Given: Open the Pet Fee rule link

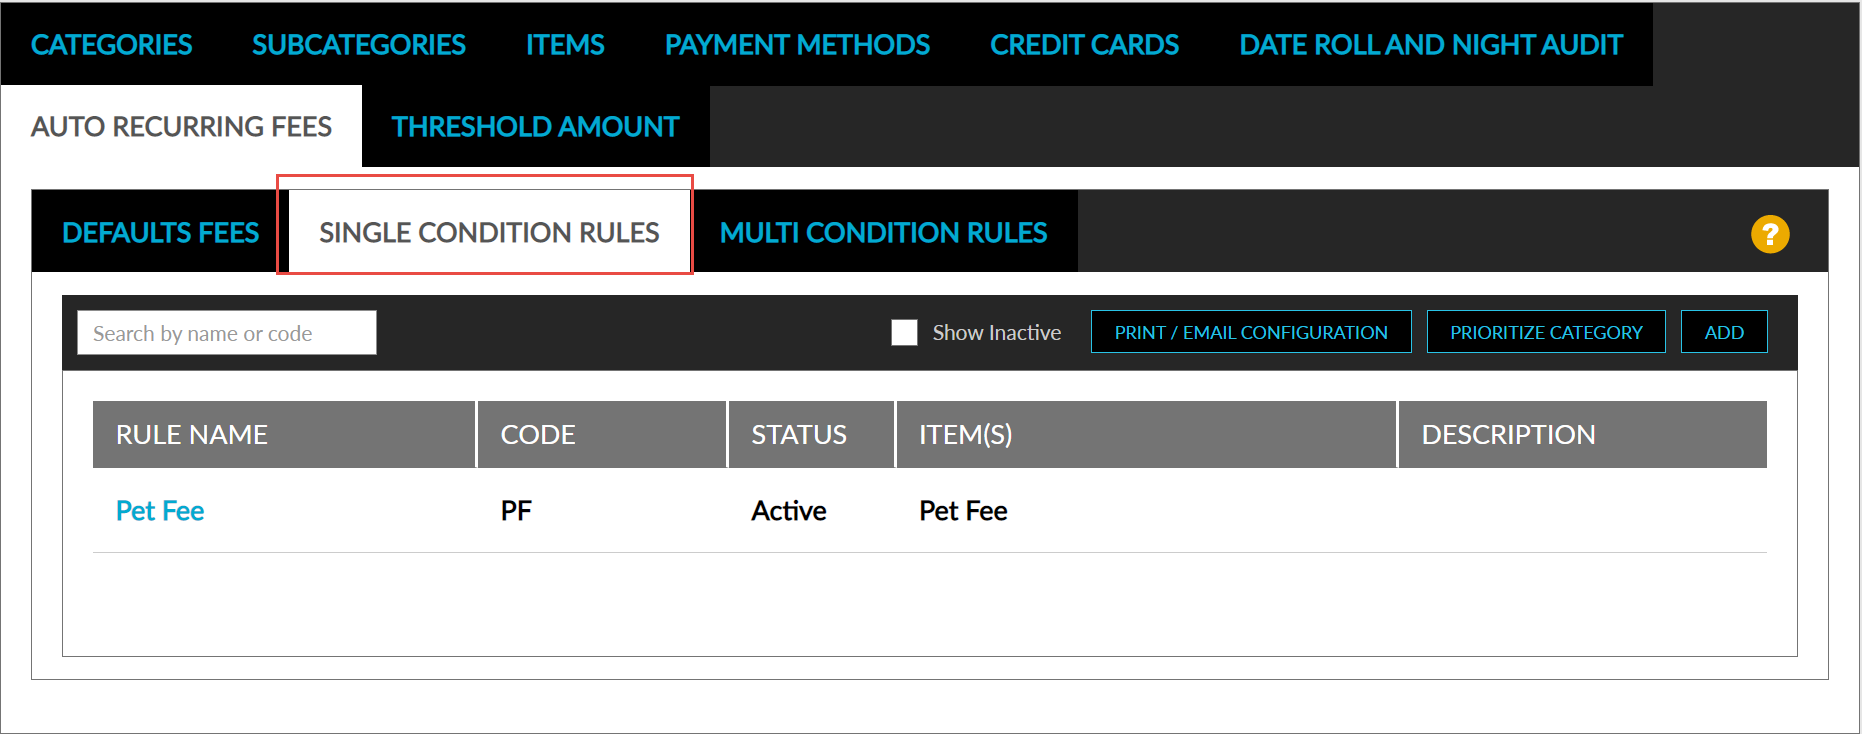Looking at the screenshot, I should tap(160, 511).
